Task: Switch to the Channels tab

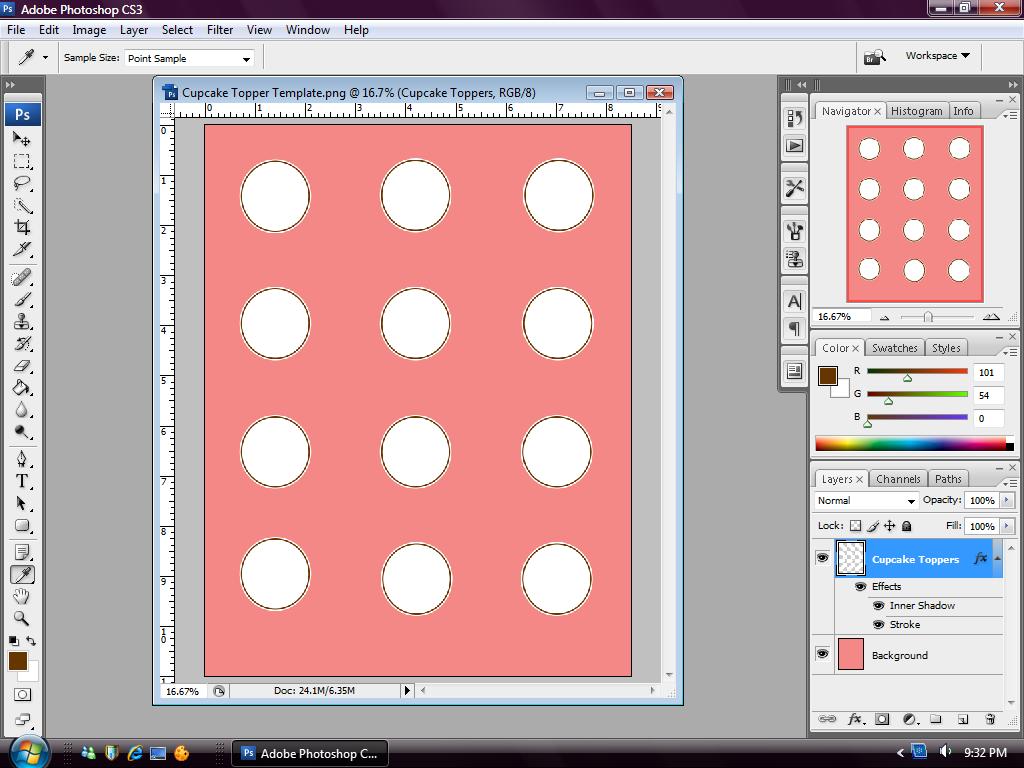Action: coord(898,479)
